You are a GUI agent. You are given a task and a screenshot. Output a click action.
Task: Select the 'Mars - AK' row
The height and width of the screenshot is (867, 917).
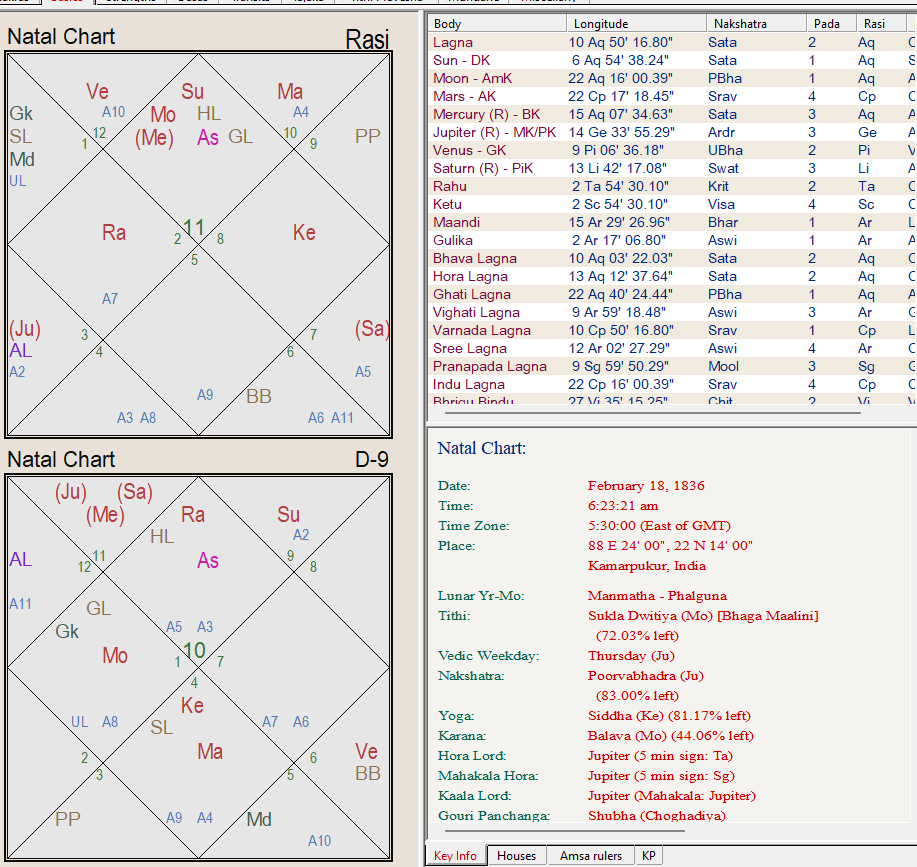click(673, 96)
